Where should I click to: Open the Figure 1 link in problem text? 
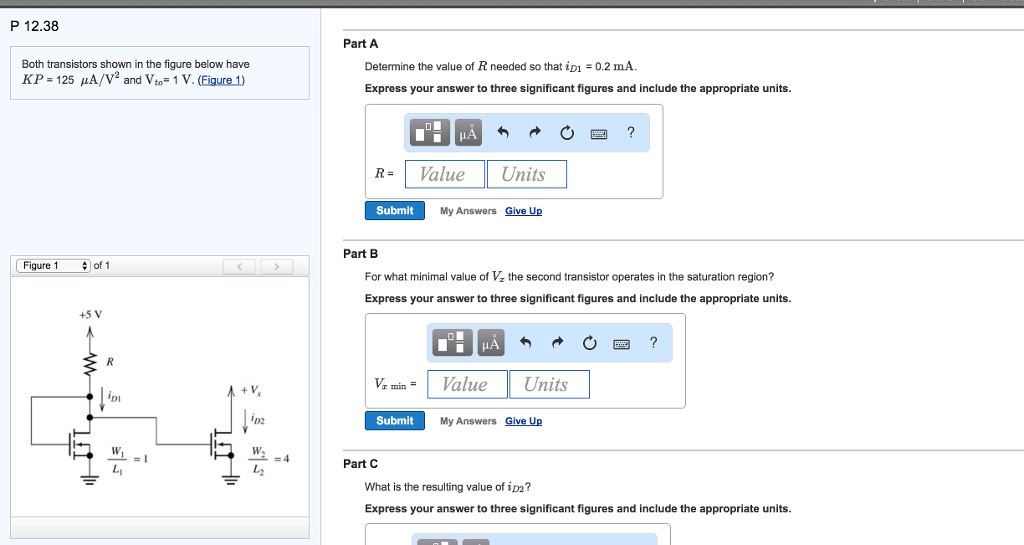tap(221, 80)
